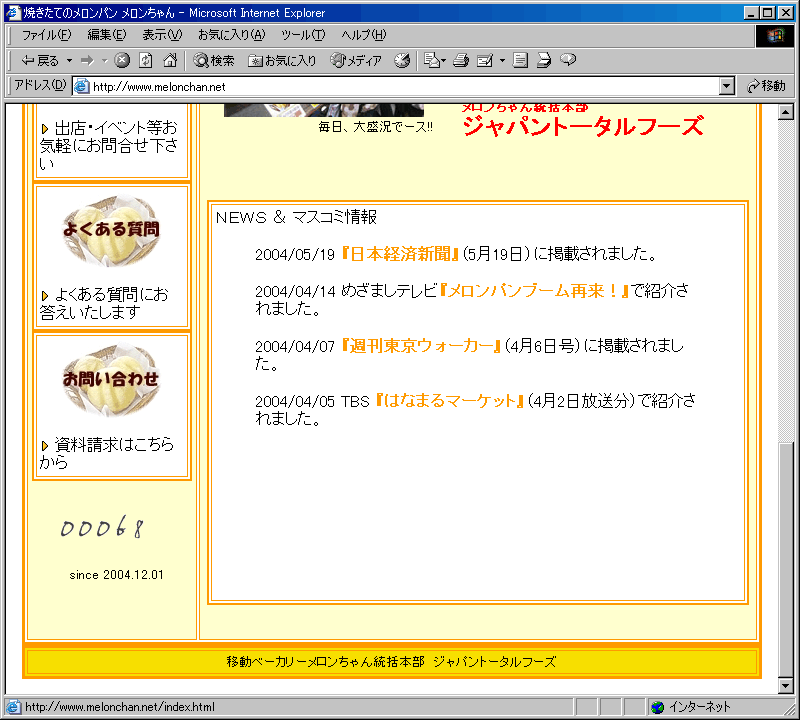
Task: Click the Windows logo throbber
Action: [775, 35]
